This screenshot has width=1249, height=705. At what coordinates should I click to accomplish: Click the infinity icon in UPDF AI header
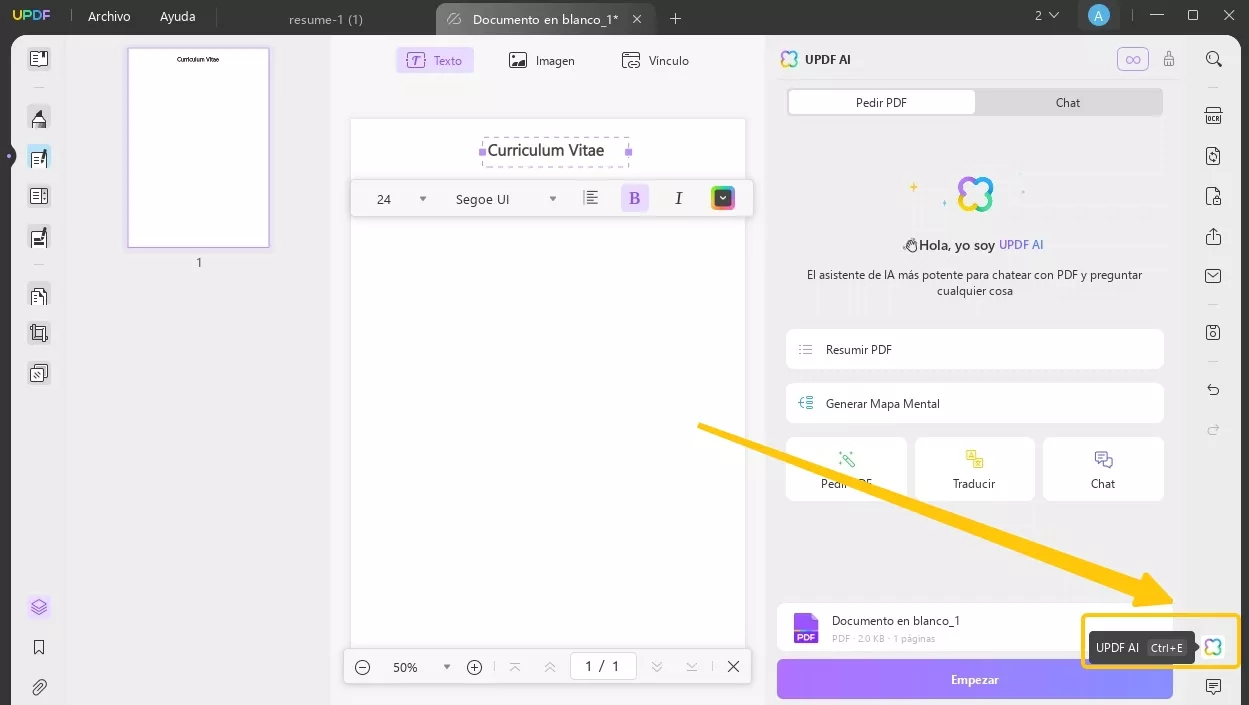pyautogui.click(x=1133, y=60)
